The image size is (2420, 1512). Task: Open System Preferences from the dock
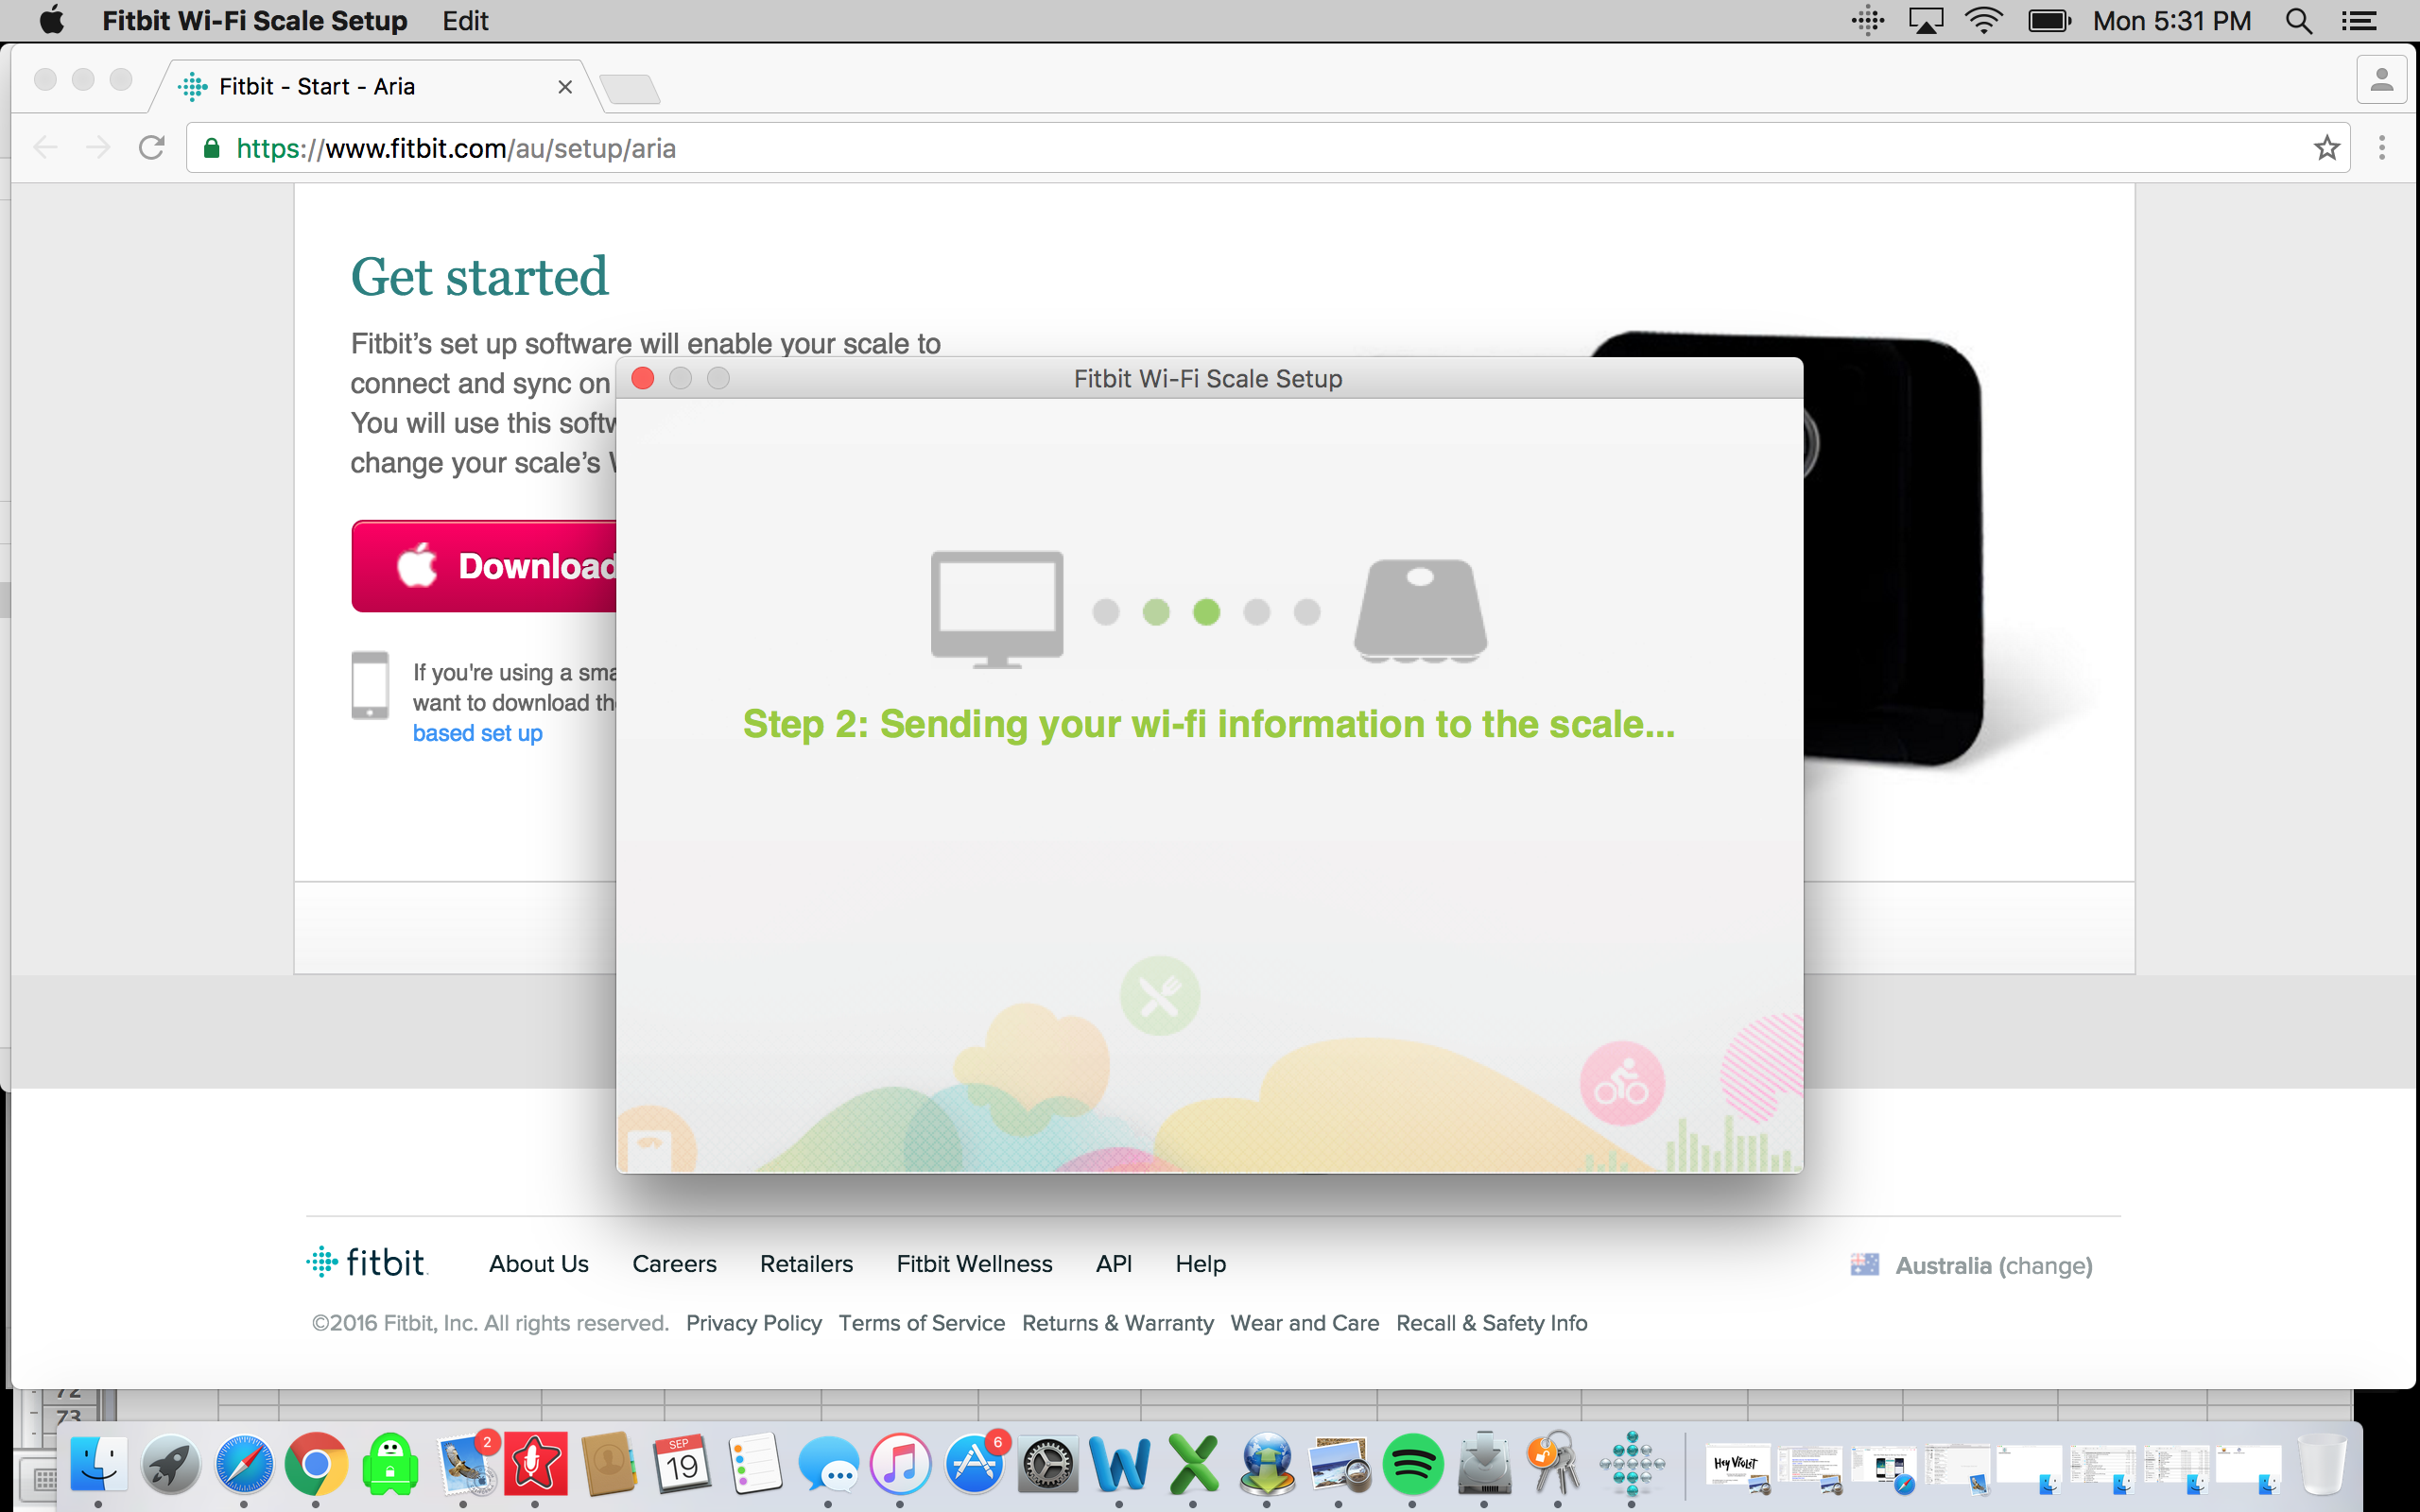(x=1047, y=1463)
